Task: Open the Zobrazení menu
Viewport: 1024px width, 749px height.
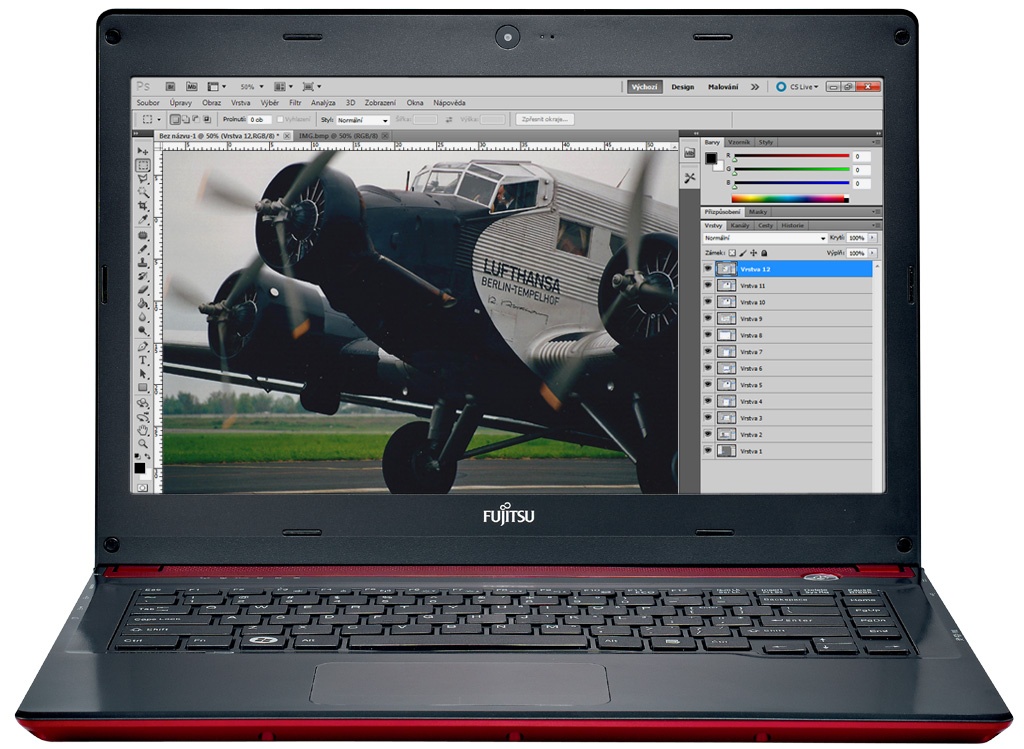Action: 380,103
